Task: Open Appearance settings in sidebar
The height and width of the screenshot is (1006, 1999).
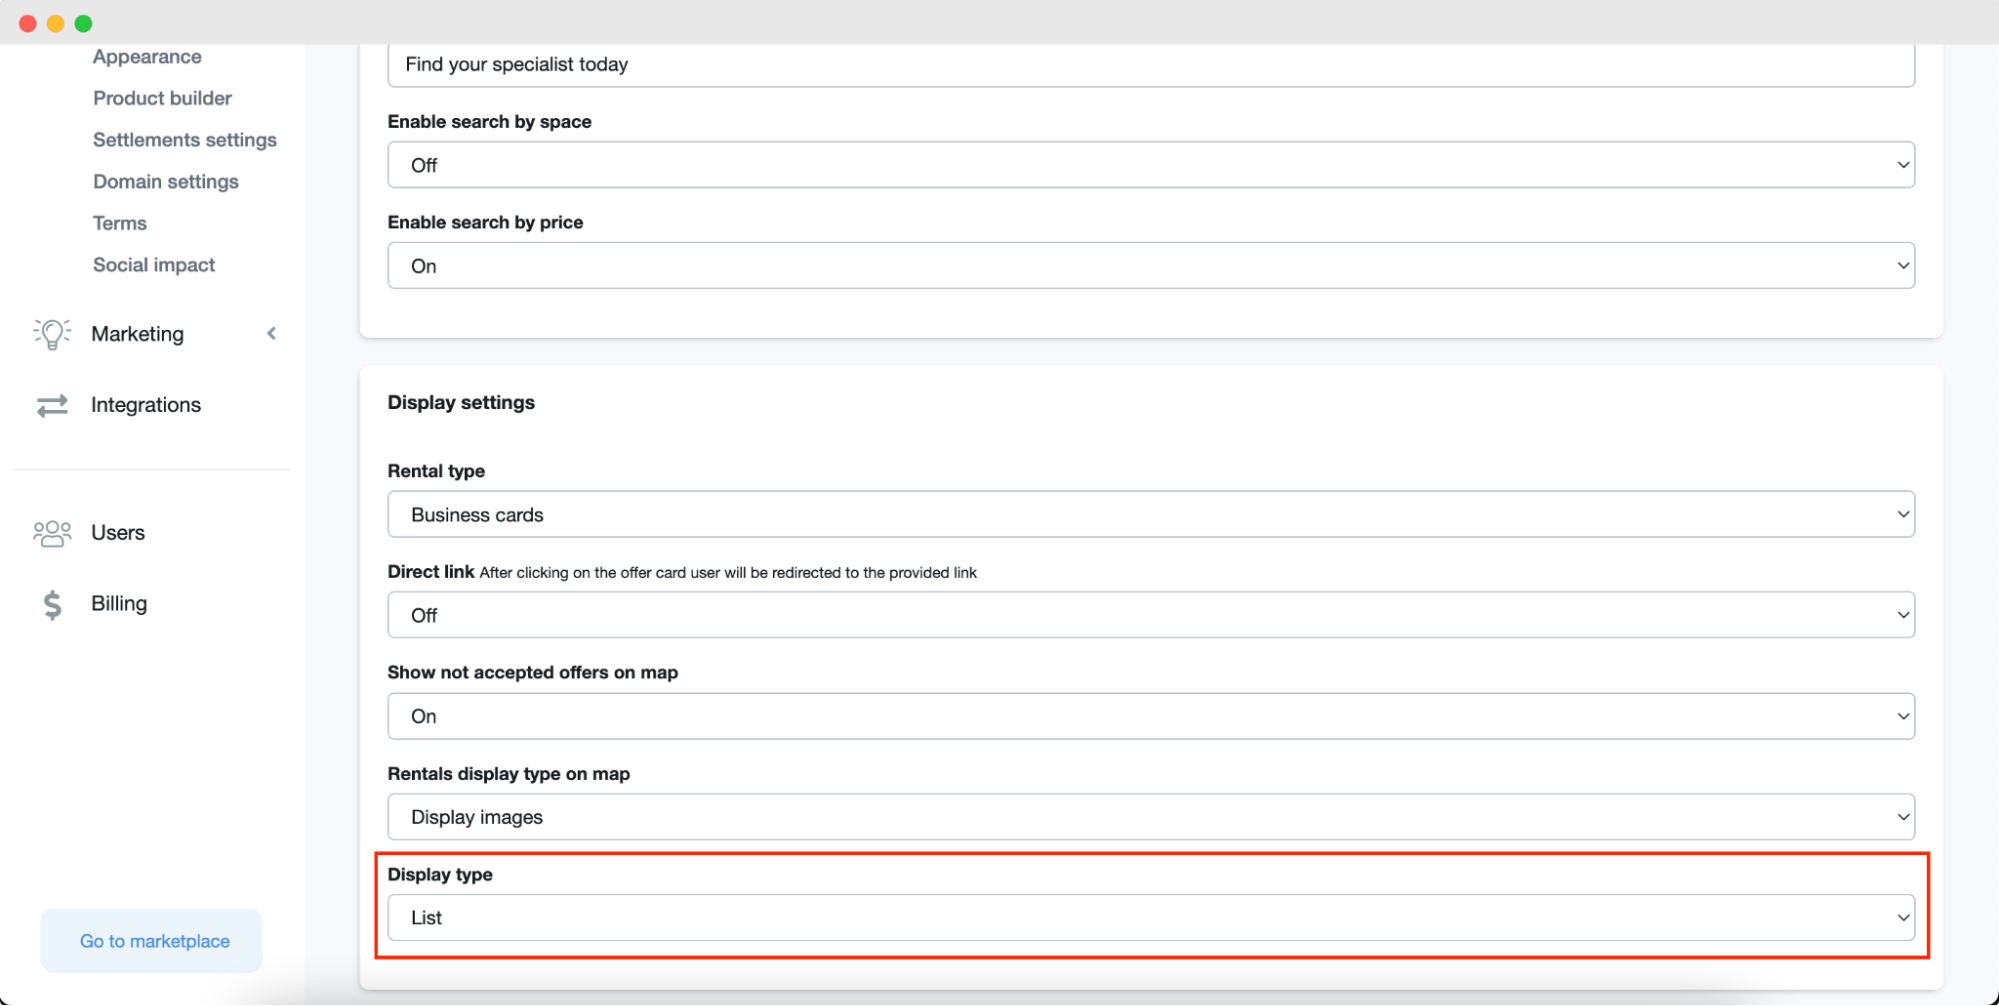Action: pos(147,57)
